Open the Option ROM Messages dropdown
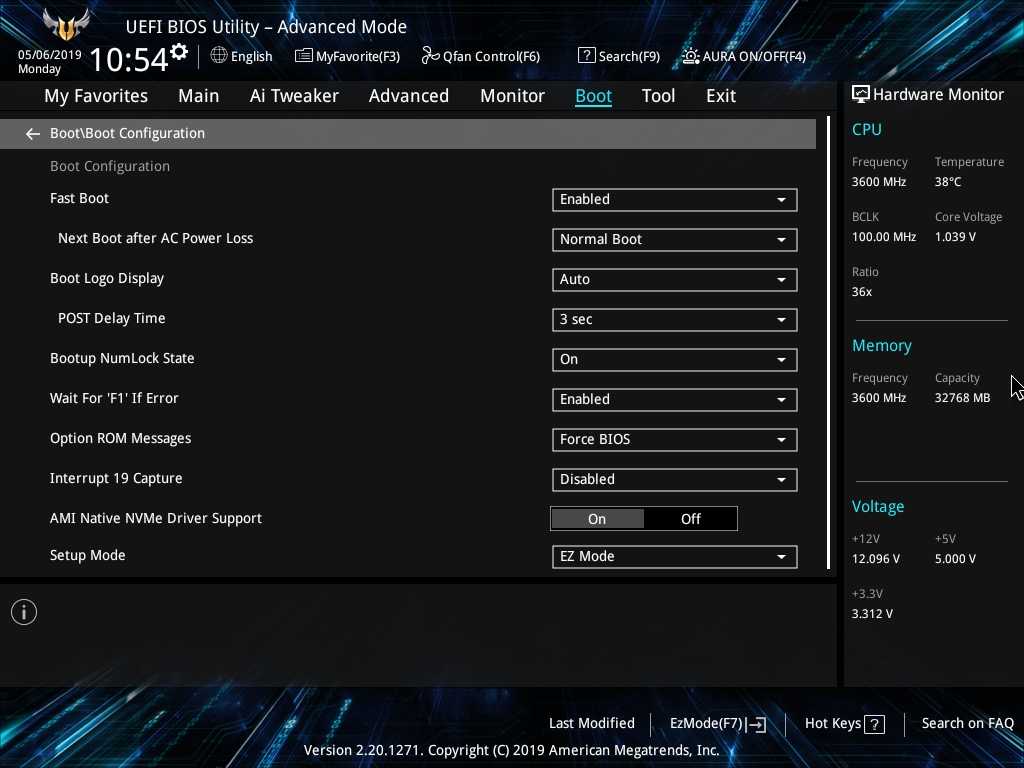Image resolution: width=1024 pixels, height=768 pixels. pyautogui.click(x=675, y=440)
